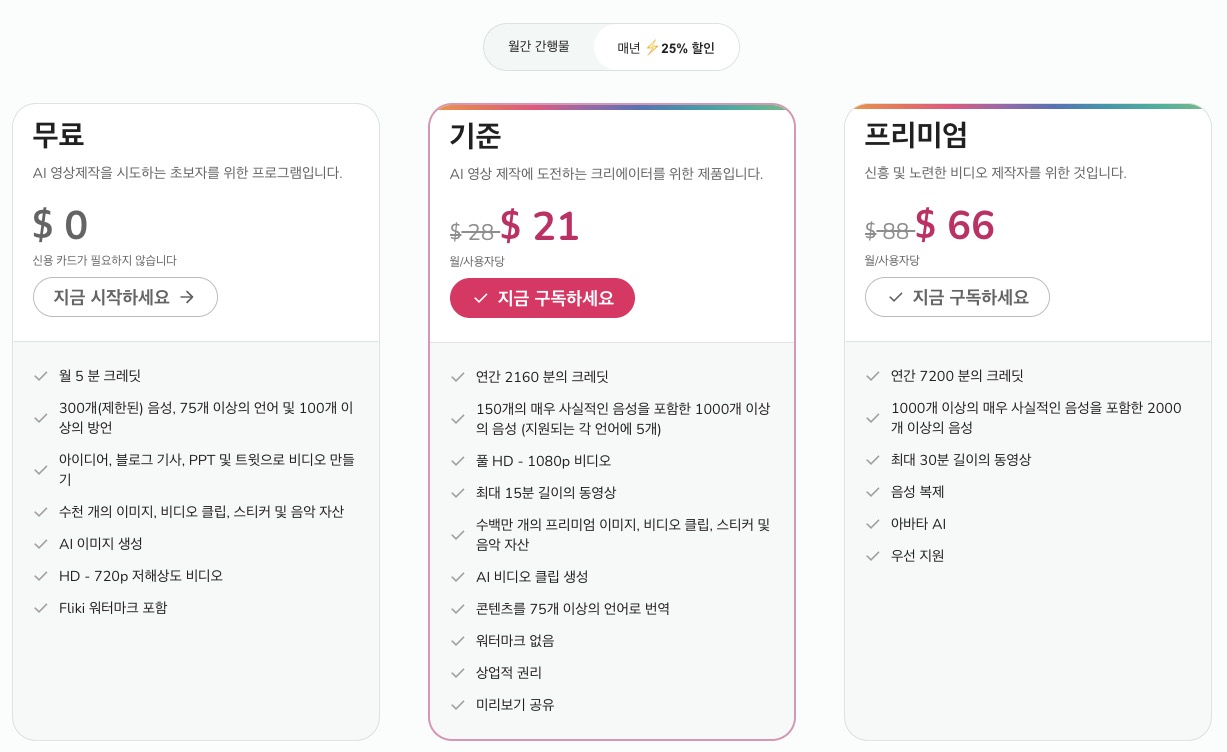The width and height of the screenshot is (1227, 752).
Task: Click 지금 시작하세요 on the 무료 plan
Action: (125, 297)
